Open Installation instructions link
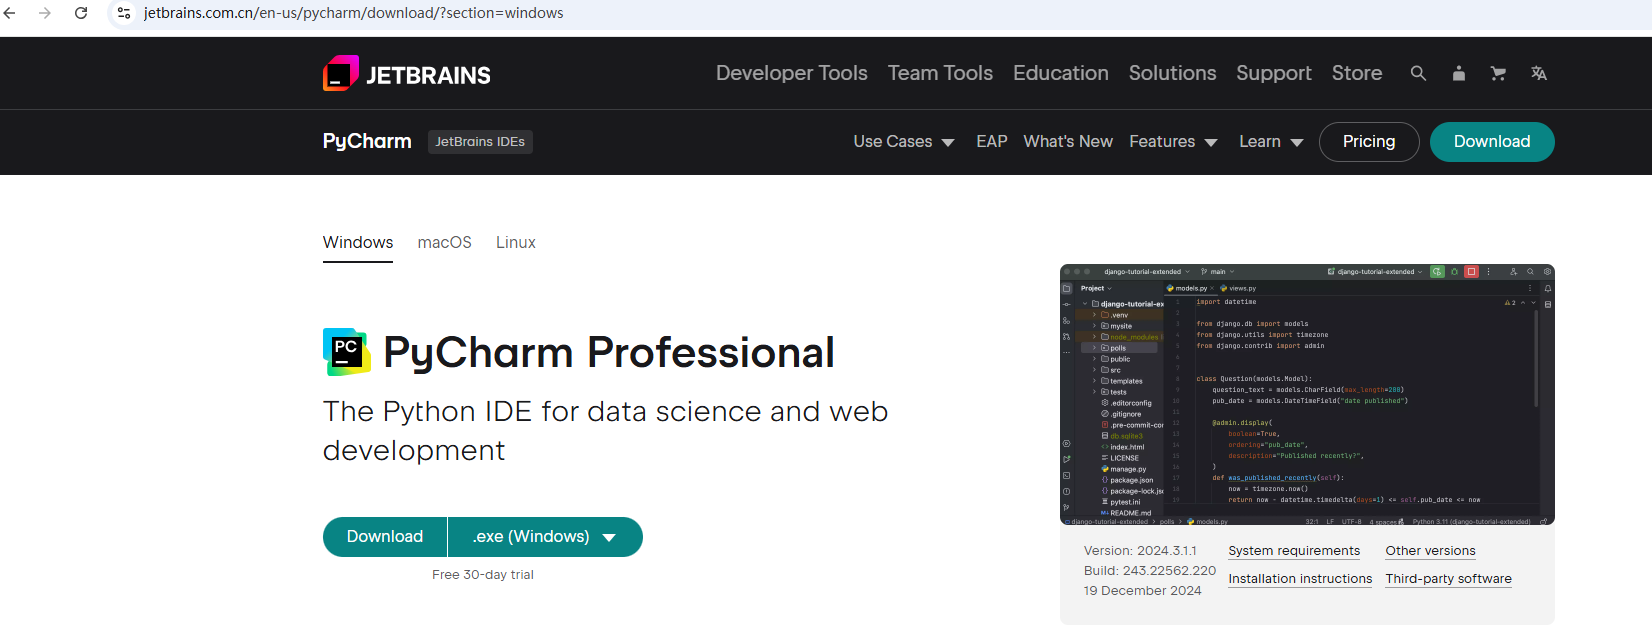The height and width of the screenshot is (641, 1652). [x=1300, y=579]
